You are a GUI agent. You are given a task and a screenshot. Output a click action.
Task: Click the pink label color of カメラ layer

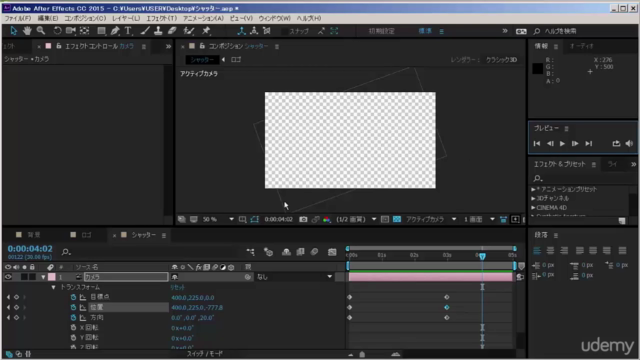point(52,277)
